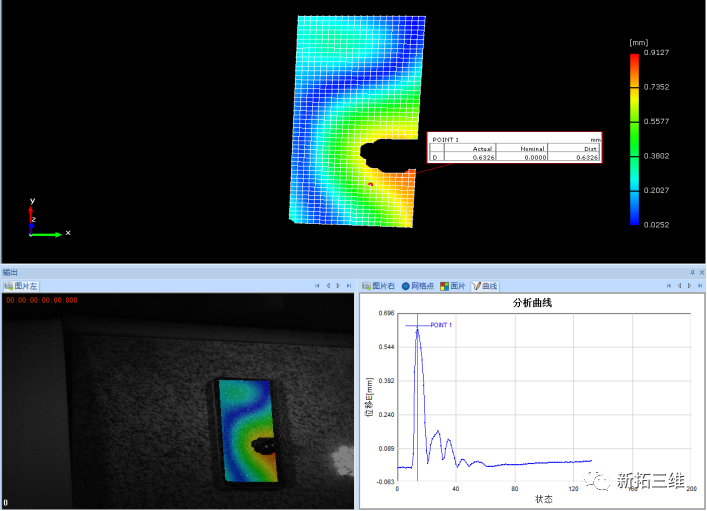Click the timestamp 00:00:00:00:00:000 in left image
Image resolution: width=707 pixels, height=511 pixels.
point(42,300)
